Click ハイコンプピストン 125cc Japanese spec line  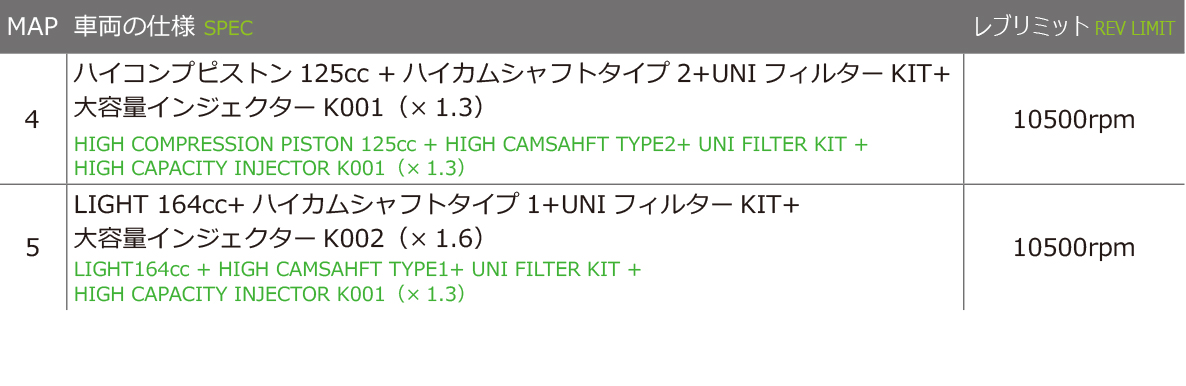pos(511,76)
